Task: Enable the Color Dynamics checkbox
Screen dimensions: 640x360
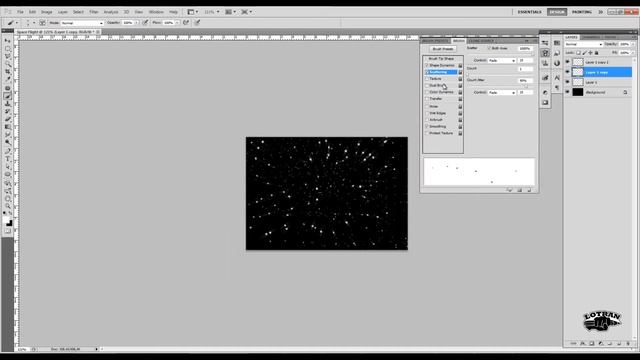Action: pos(427,92)
